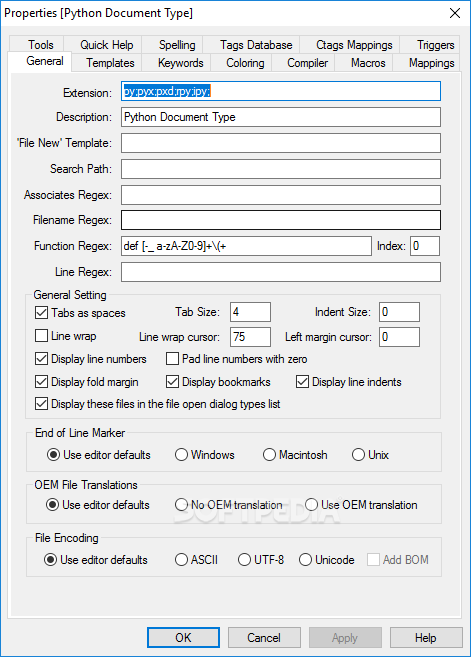Click the Associates Regex field
Screen dimensions: 471x657
coord(281,195)
